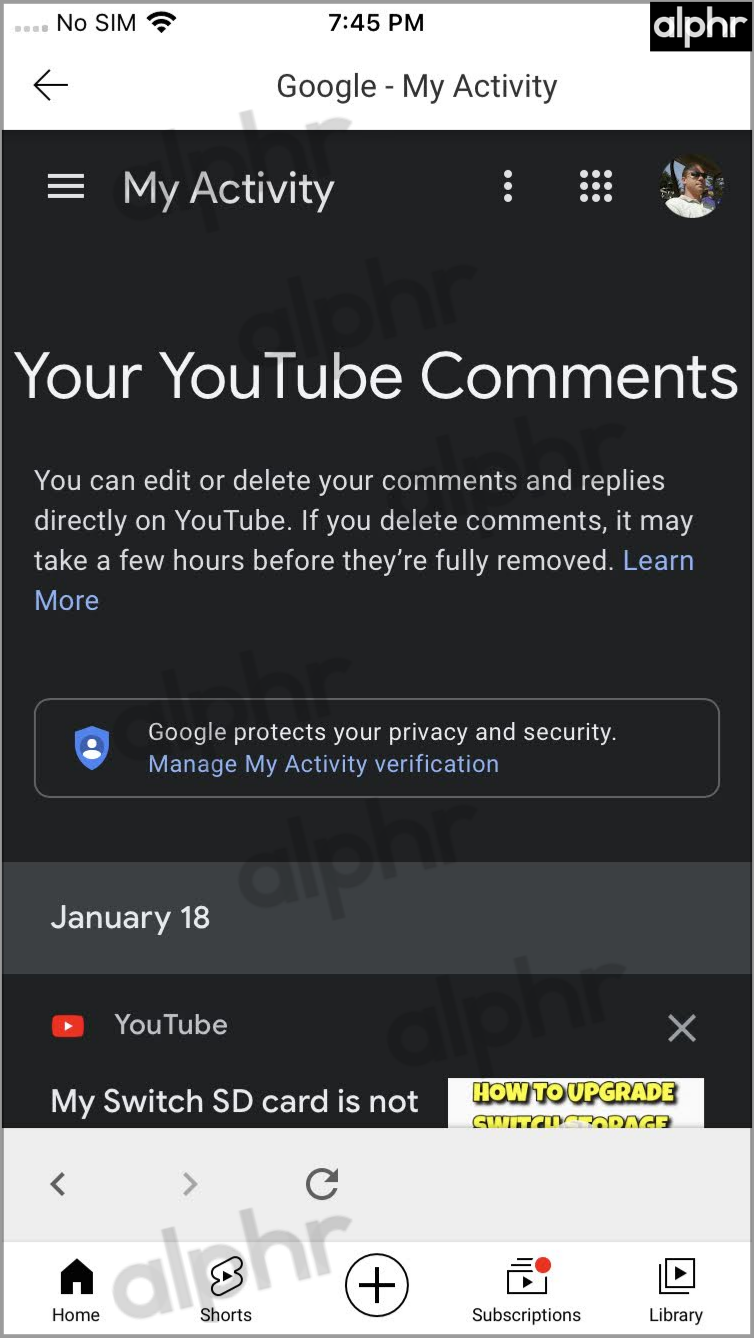754x1338 pixels.
Task: Click the red YouTube logo icon
Action: (x=68, y=1025)
